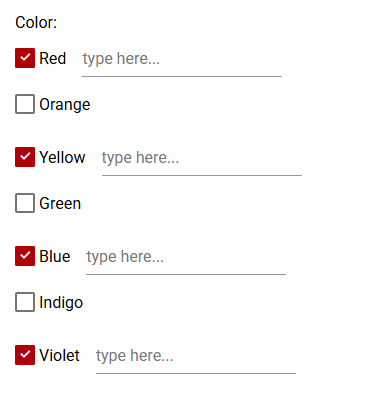Click the Green label text
This screenshot has width=365, height=397.
point(60,203)
